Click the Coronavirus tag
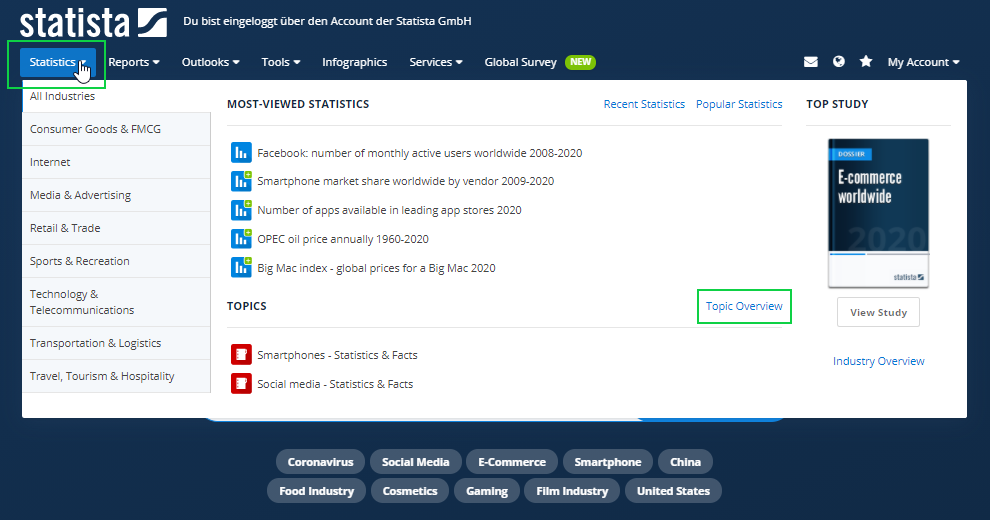This screenshot has height=520, width=990. click(x=320, y=462)
